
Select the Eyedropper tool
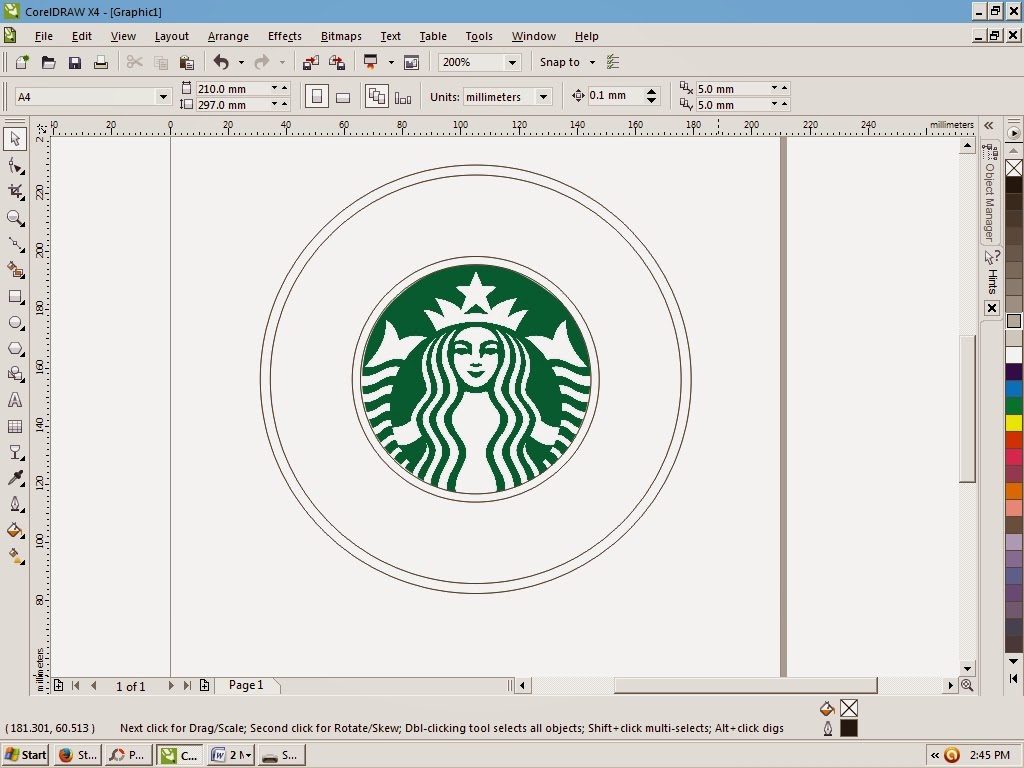tap(15, 476)
